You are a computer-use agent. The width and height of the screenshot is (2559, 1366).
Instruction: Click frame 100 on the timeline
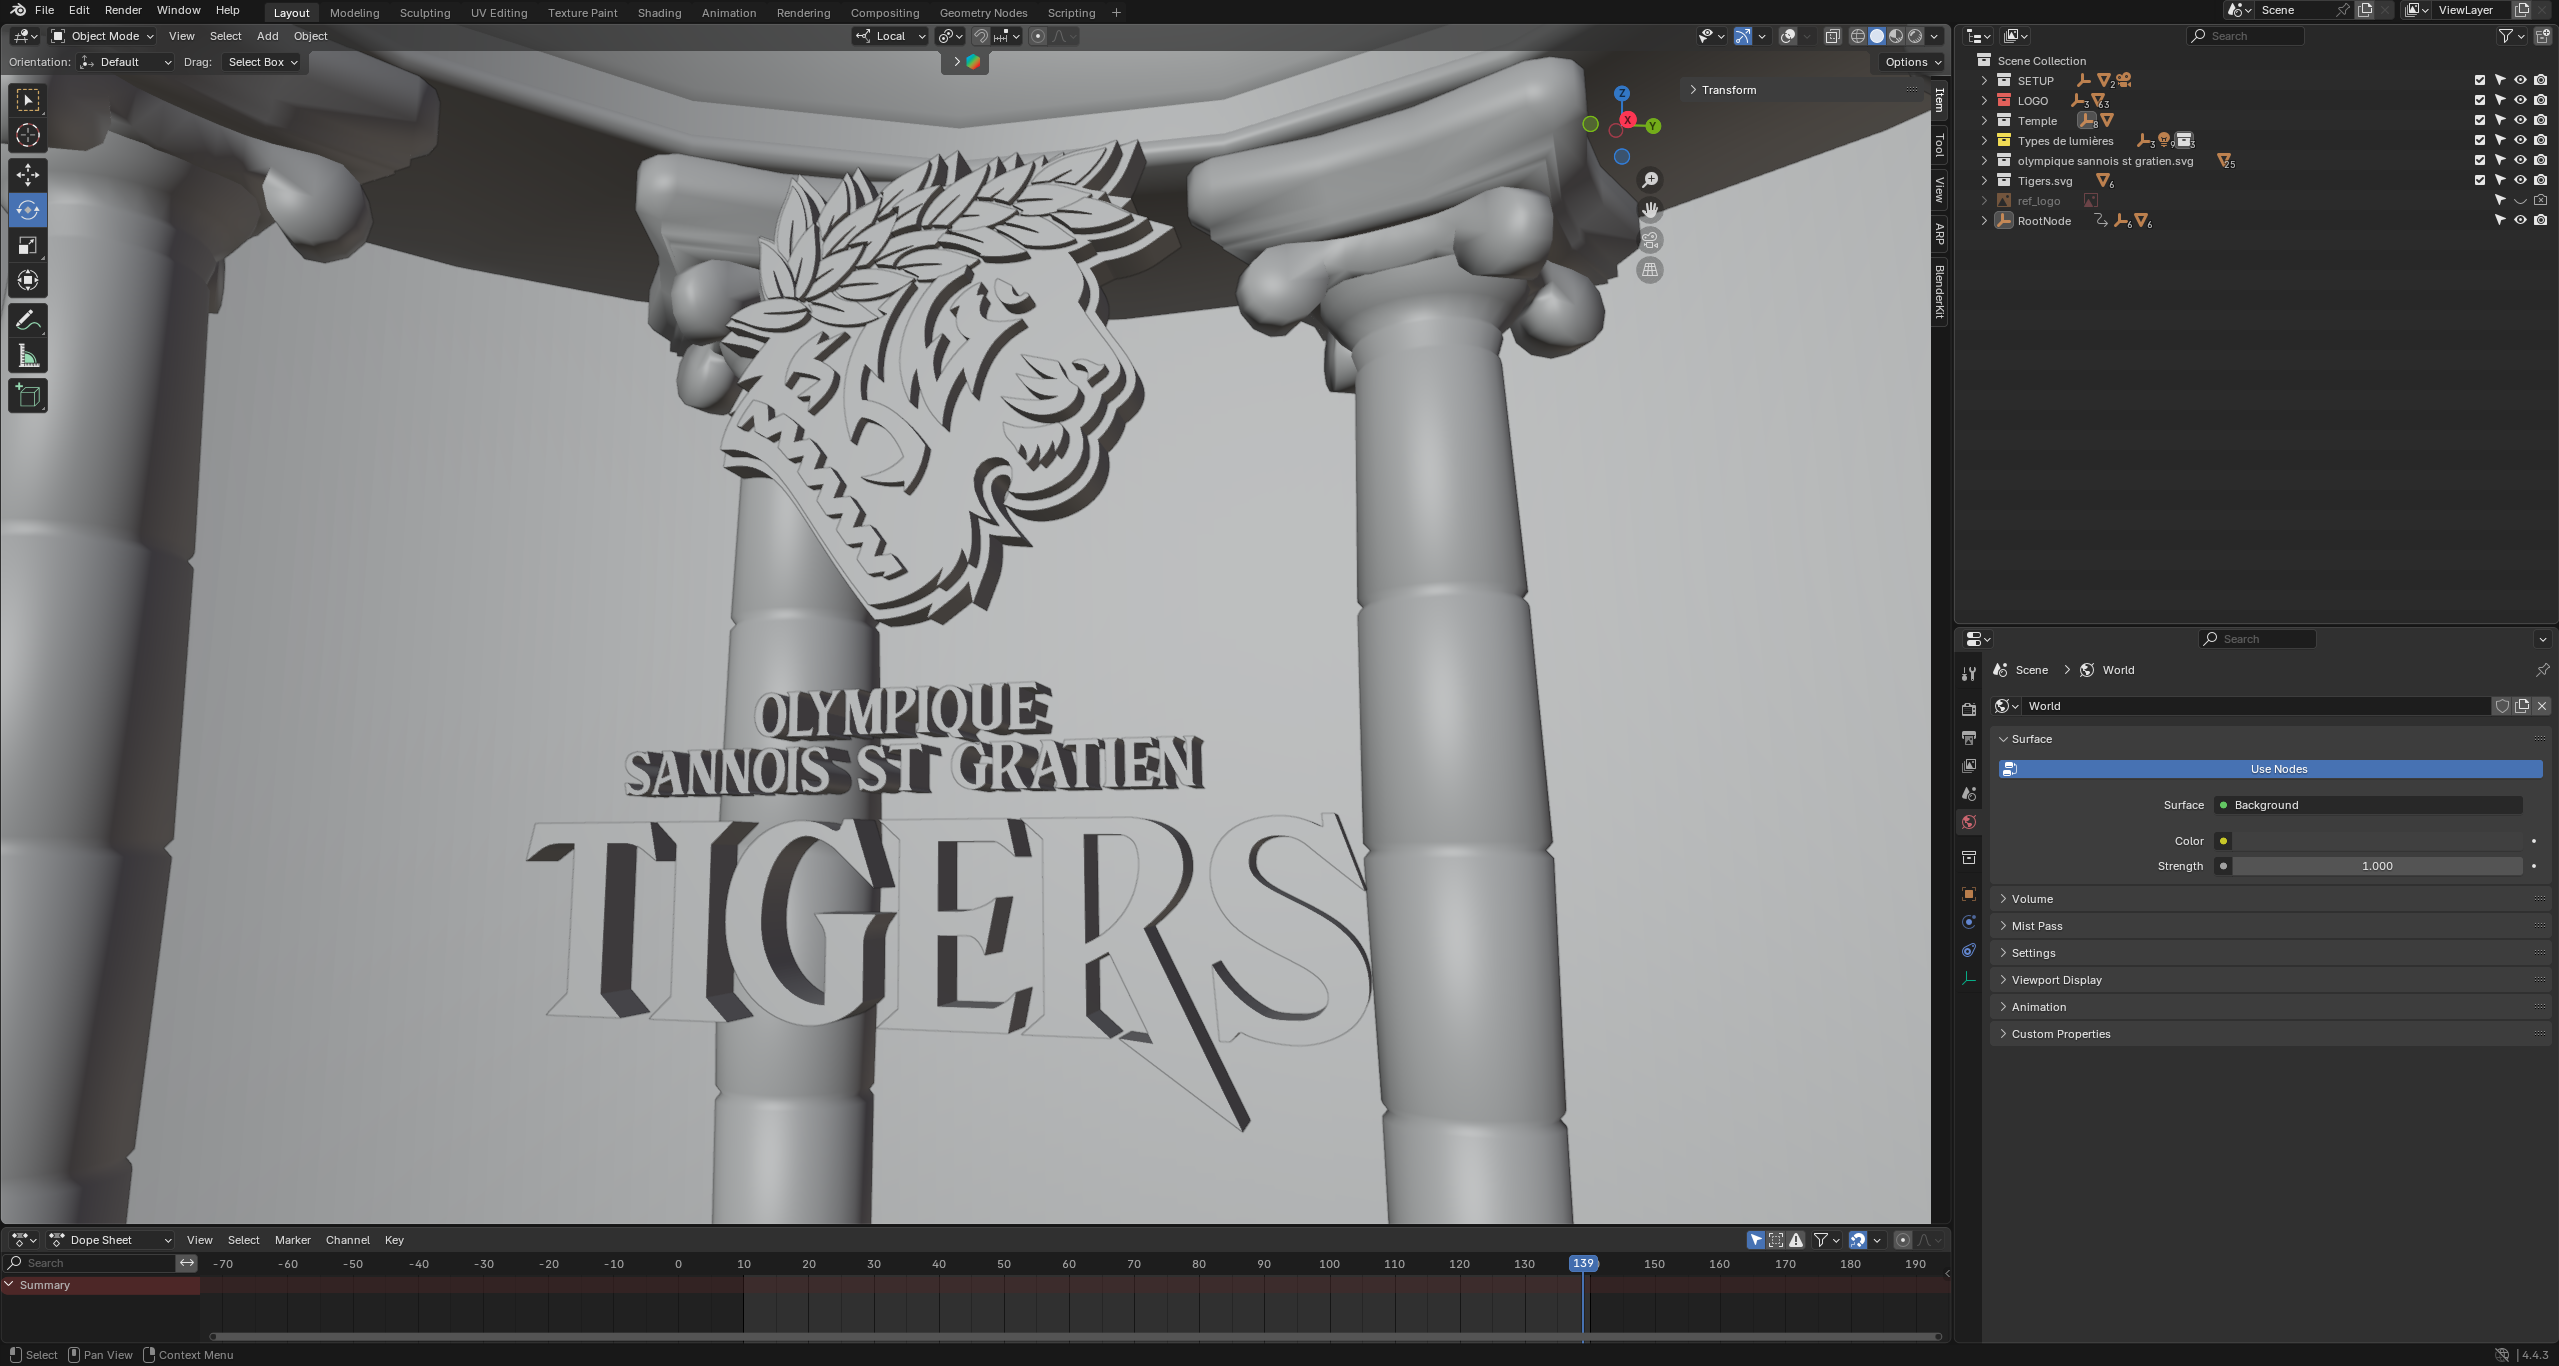[x=1330, y=1263]
